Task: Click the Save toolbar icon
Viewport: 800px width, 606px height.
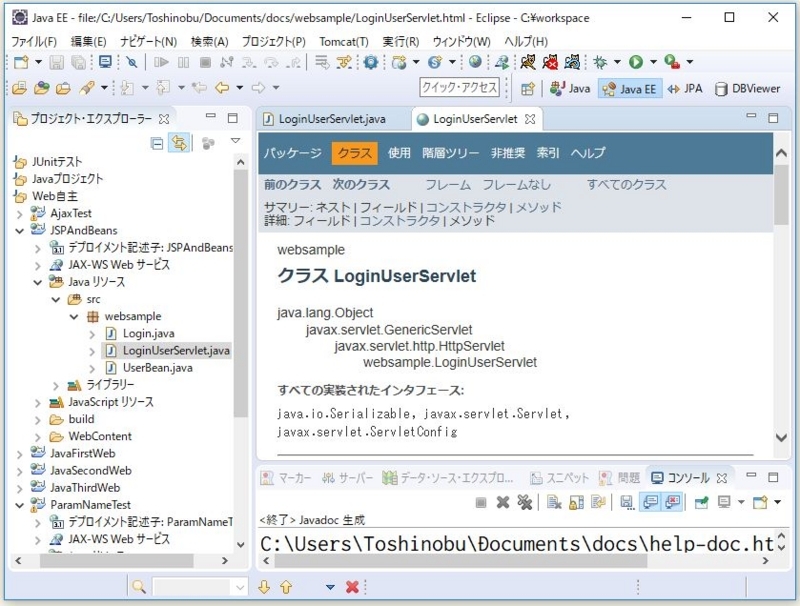Action: coord(56,62)
